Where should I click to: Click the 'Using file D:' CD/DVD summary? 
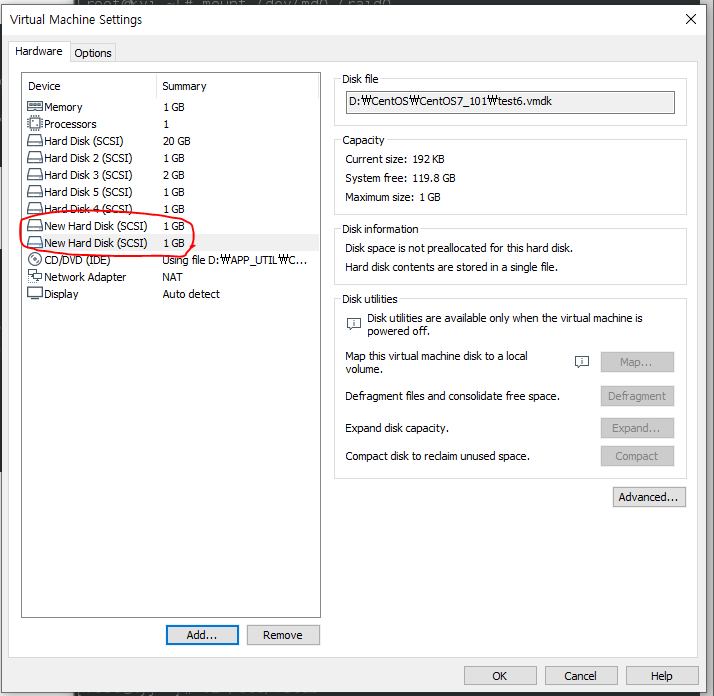235,260
